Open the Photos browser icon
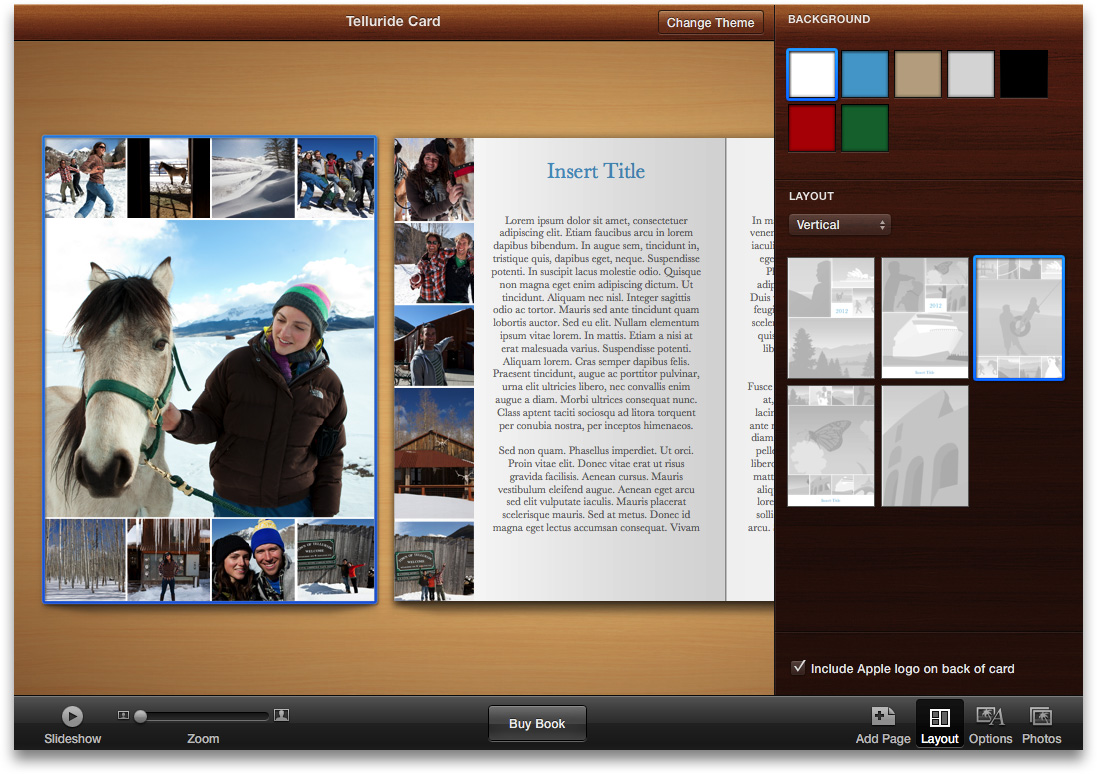Screen dimensions: 1097x774 (1041, 716)
